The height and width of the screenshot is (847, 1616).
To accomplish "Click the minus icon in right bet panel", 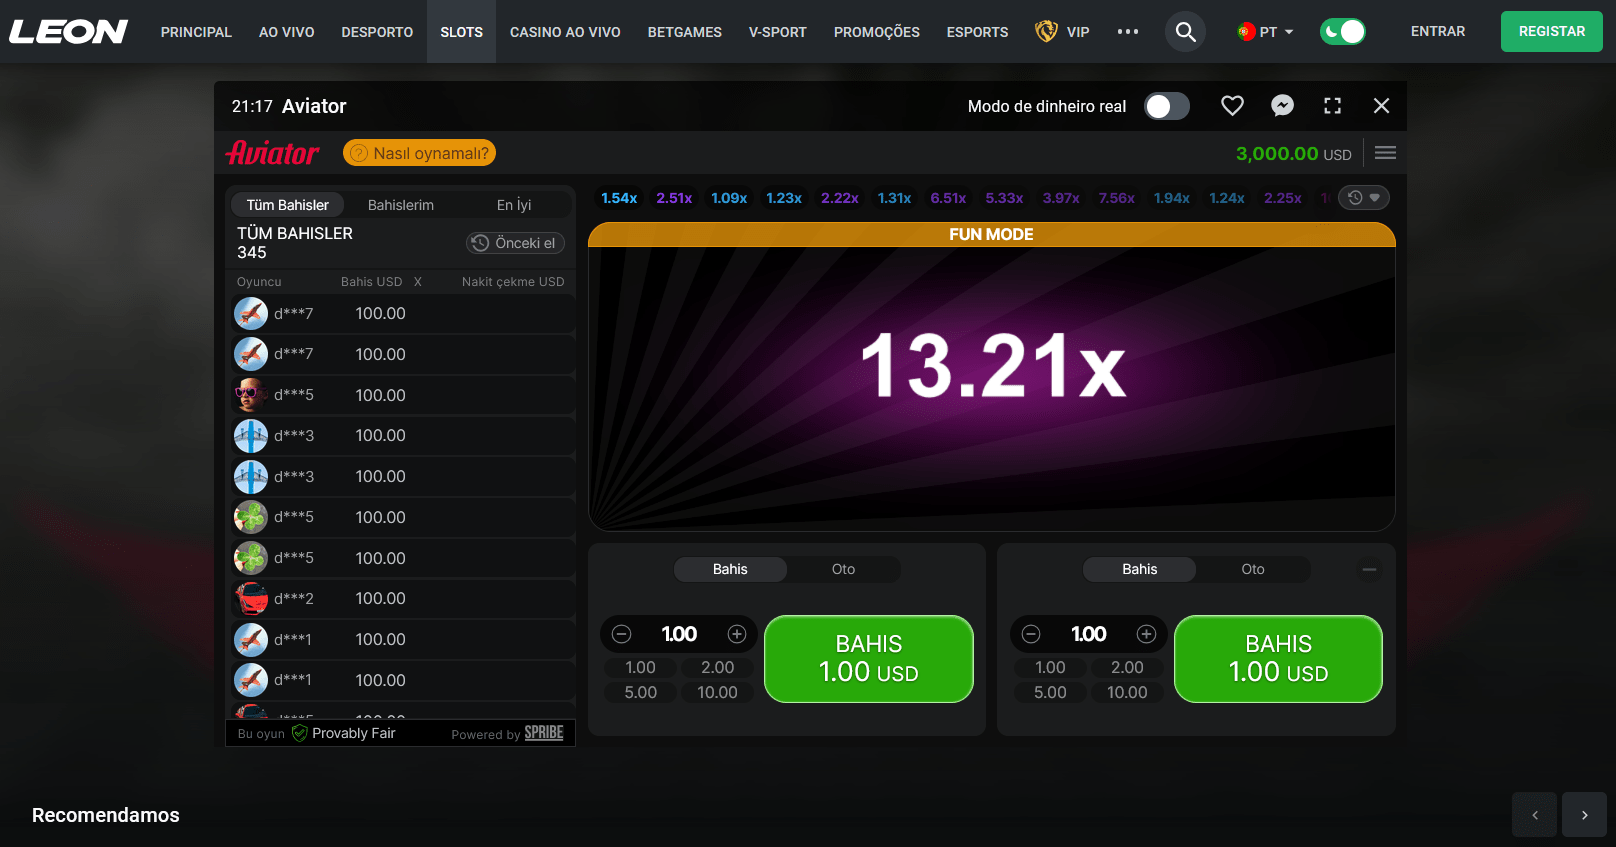I will click(x=1031, y=634).
